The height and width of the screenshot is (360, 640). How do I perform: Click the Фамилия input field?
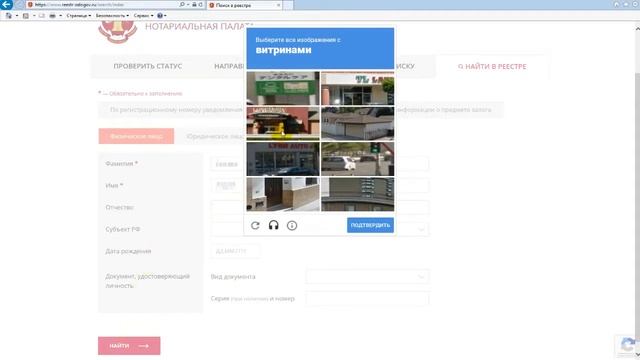(x=320, y=164)
